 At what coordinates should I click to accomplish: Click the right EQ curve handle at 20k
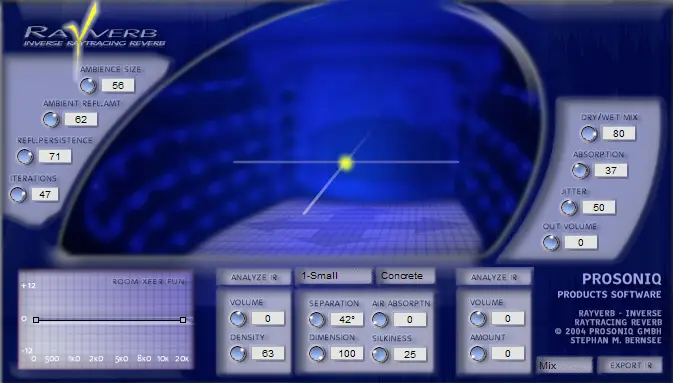click(x=183, y=320)
